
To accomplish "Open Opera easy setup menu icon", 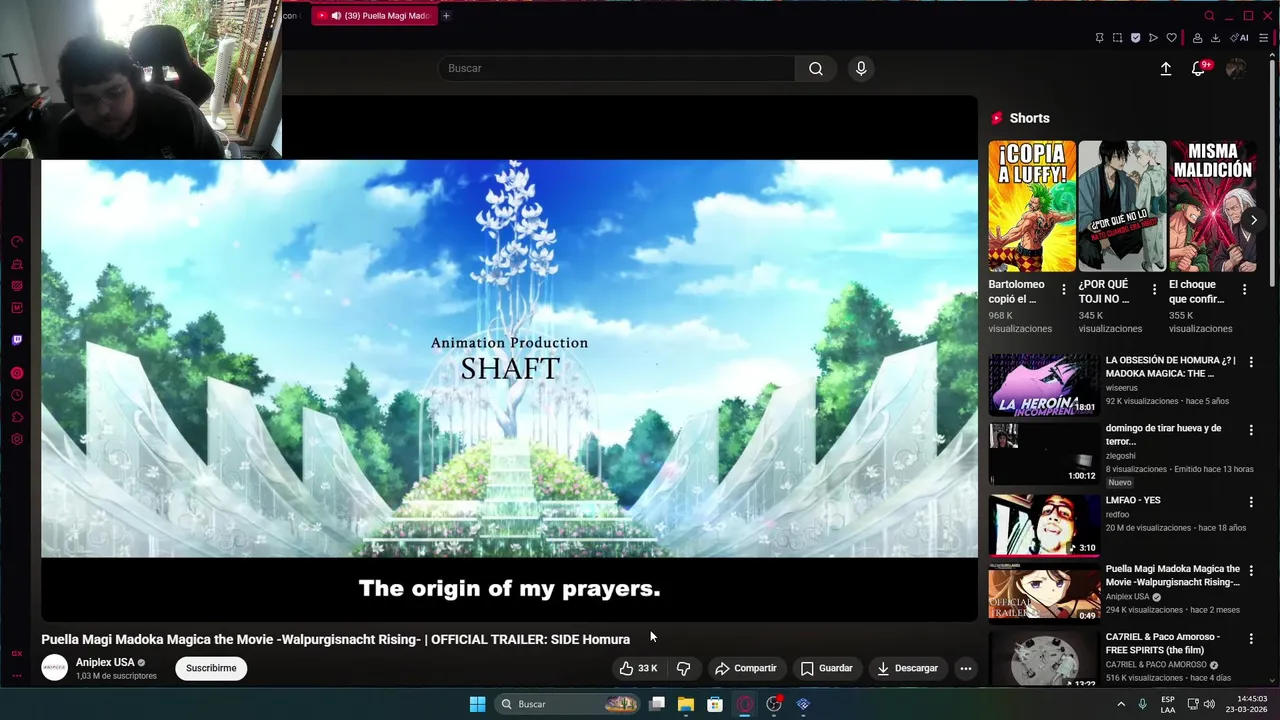I will pyautogui.click(x=1264, y=38).
